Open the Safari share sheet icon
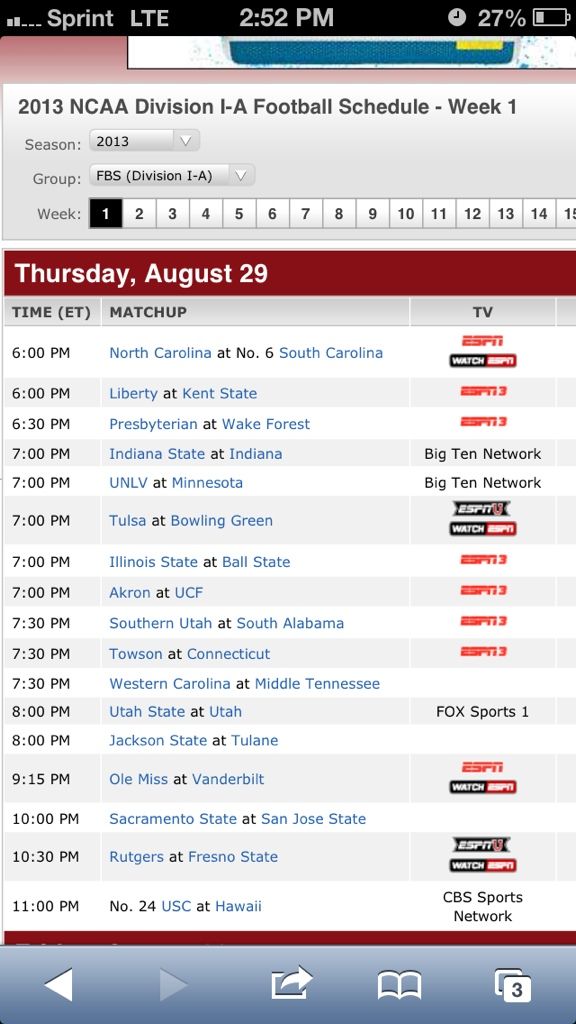This screenshot has width=576, height=1024. pyautogui.click(x=292, y=982)
